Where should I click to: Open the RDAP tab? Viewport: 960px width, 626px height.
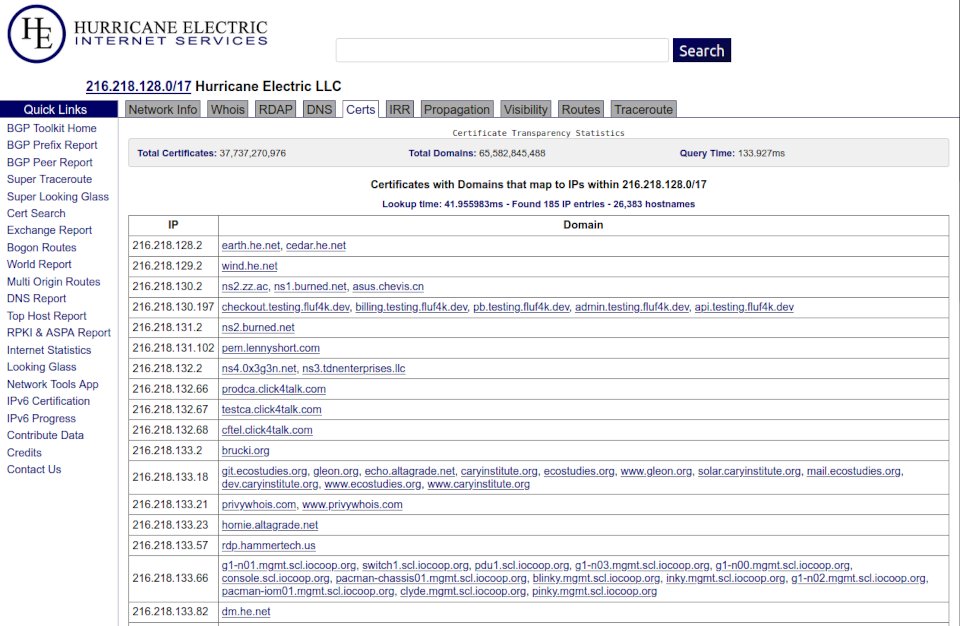[x=276, y=109]
